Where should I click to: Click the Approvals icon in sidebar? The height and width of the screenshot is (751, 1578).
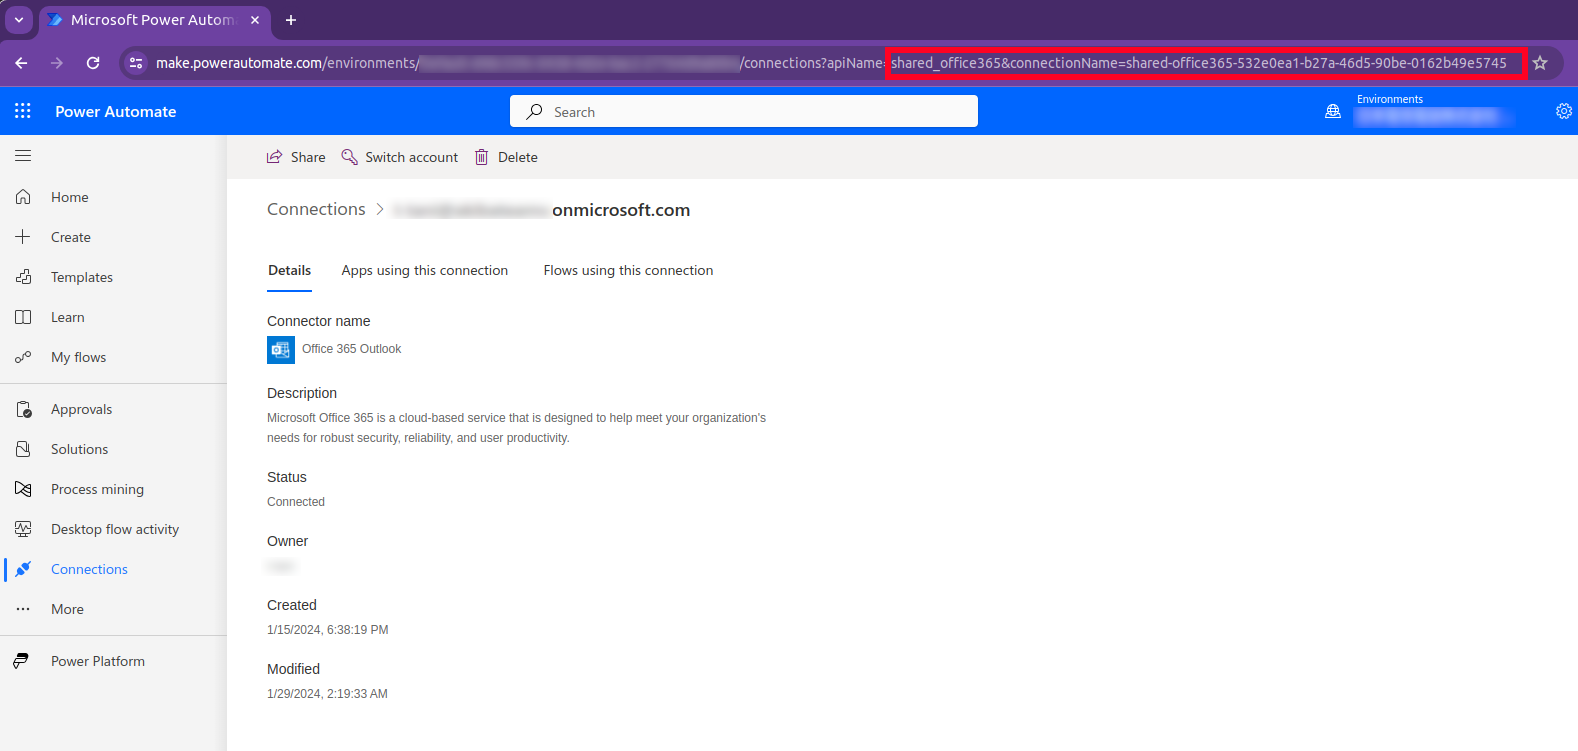coord(23,409)
